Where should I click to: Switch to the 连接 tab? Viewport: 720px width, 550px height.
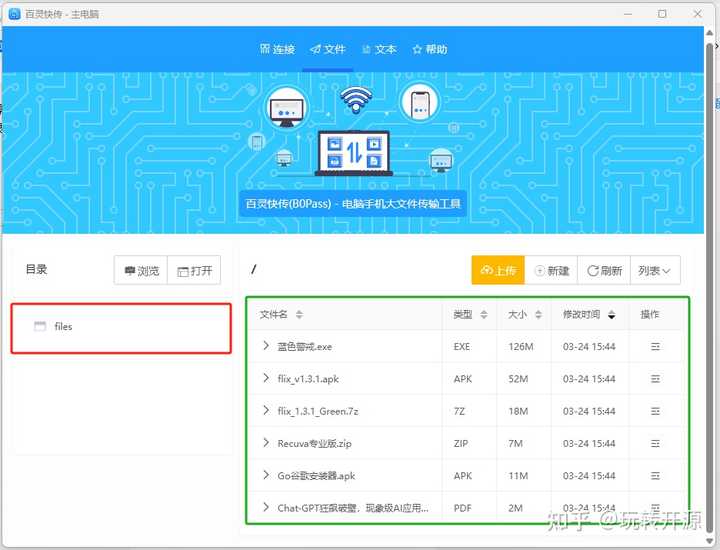point(277,49)
